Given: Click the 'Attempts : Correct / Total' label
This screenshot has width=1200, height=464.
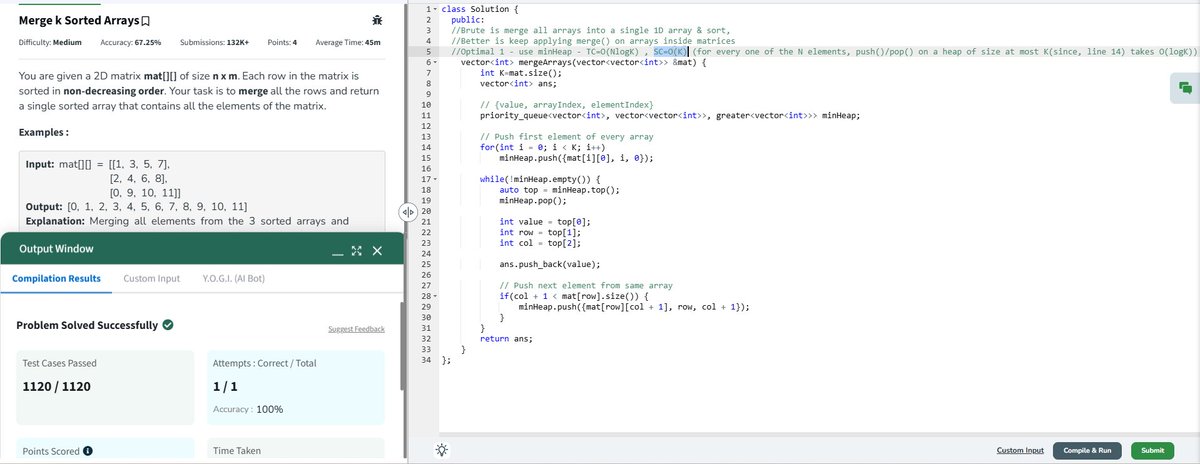Looking at the screenshot, I should pyautogui.click(x=265, y=363).
